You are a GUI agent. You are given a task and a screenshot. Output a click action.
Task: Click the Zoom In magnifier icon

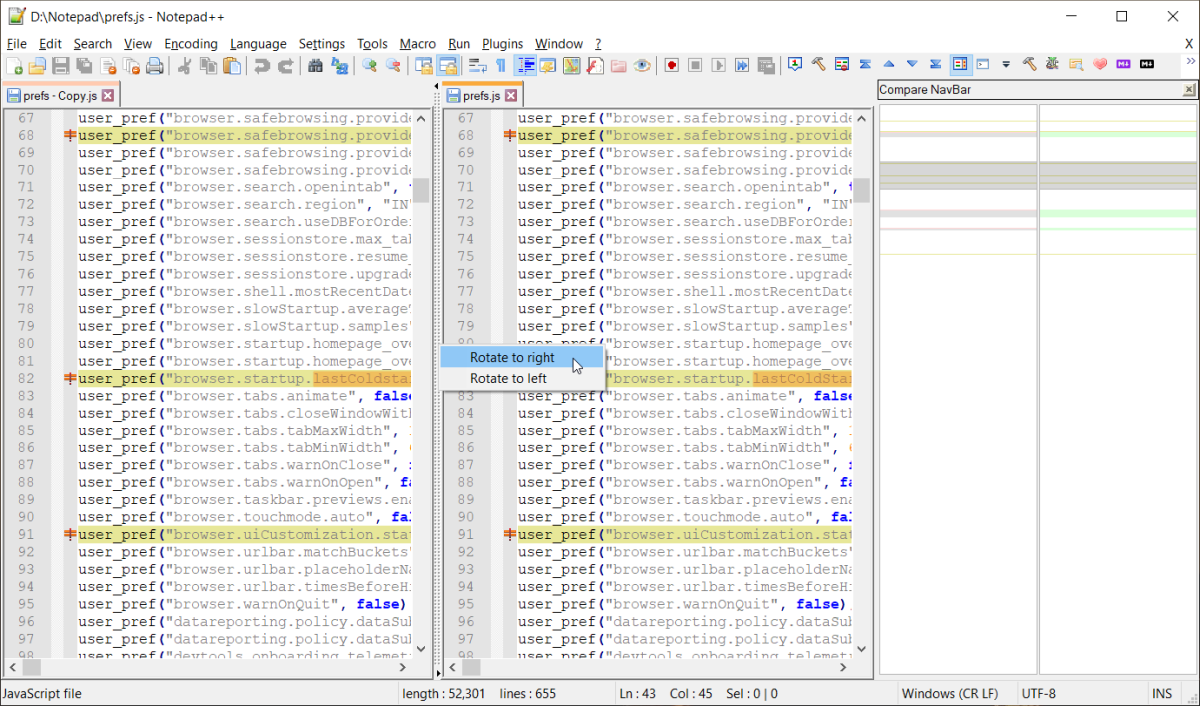pyautogui.click(x=370, y=66)
